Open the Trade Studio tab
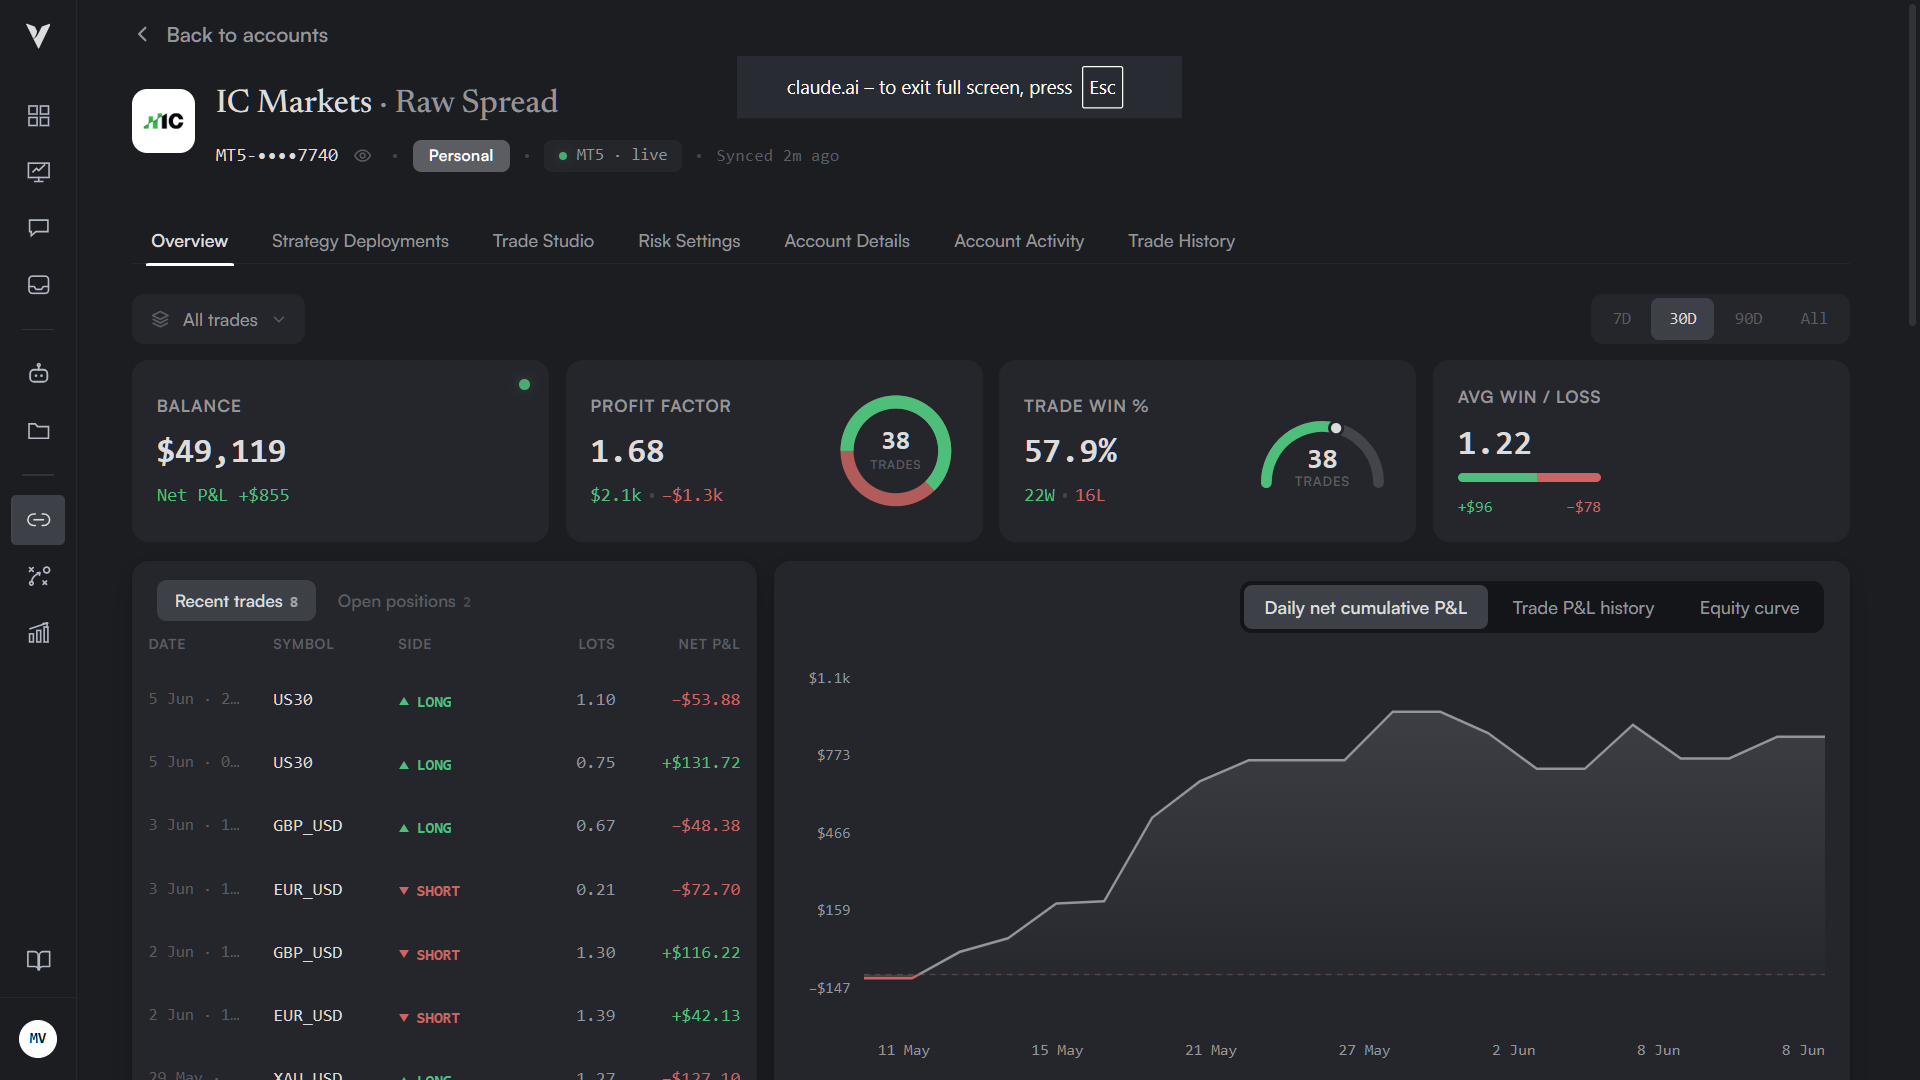This screenshot has width=1920, height=1080. (543, 241)
